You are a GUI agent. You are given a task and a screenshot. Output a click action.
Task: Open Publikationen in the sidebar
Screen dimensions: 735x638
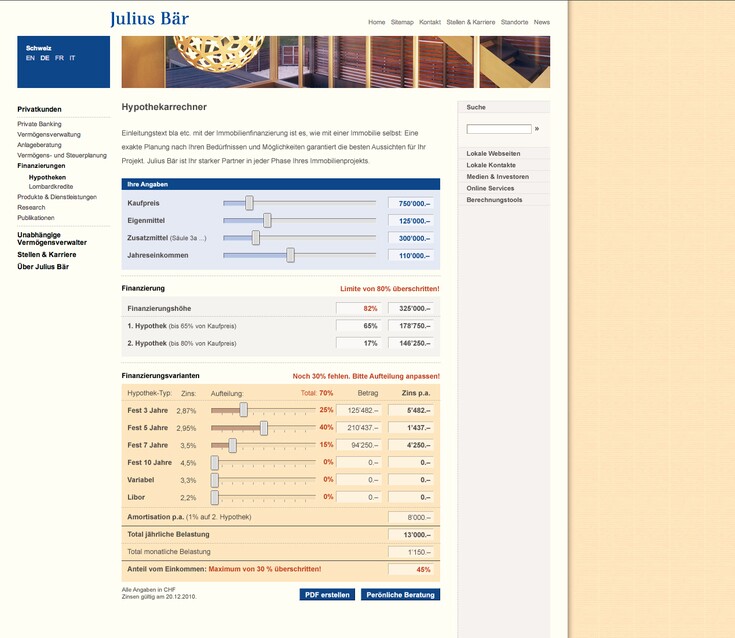tap(36, 218)
